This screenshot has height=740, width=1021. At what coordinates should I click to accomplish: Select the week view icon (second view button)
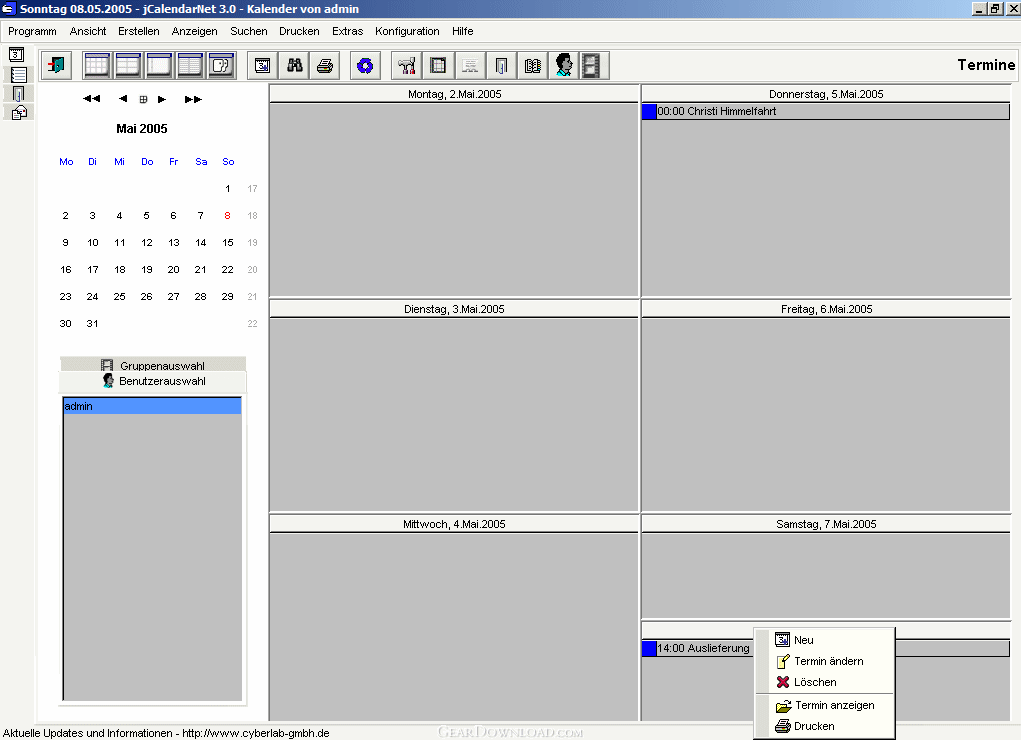click(x=128, y=65)
